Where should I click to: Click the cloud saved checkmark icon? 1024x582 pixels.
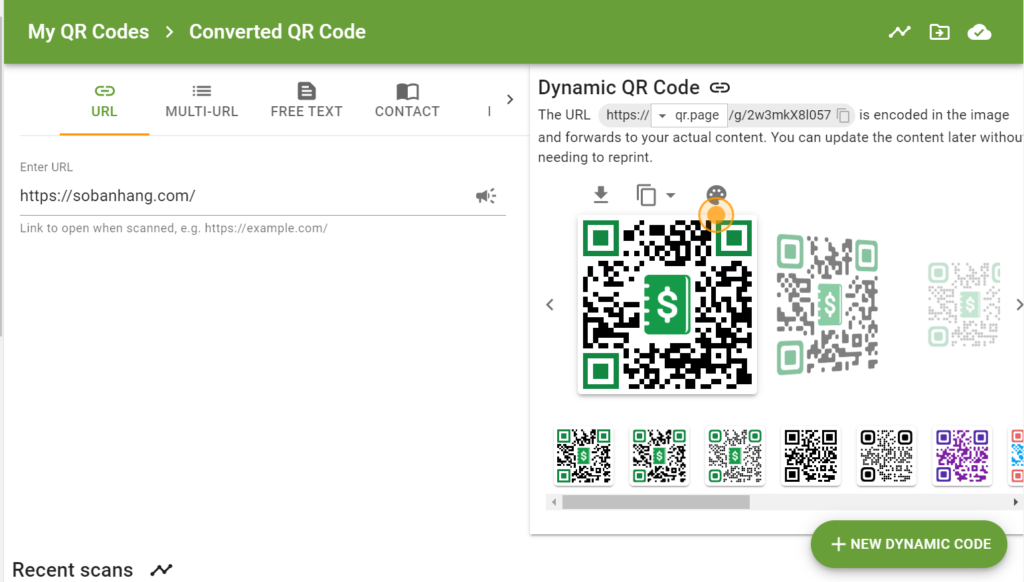(979, 31)
